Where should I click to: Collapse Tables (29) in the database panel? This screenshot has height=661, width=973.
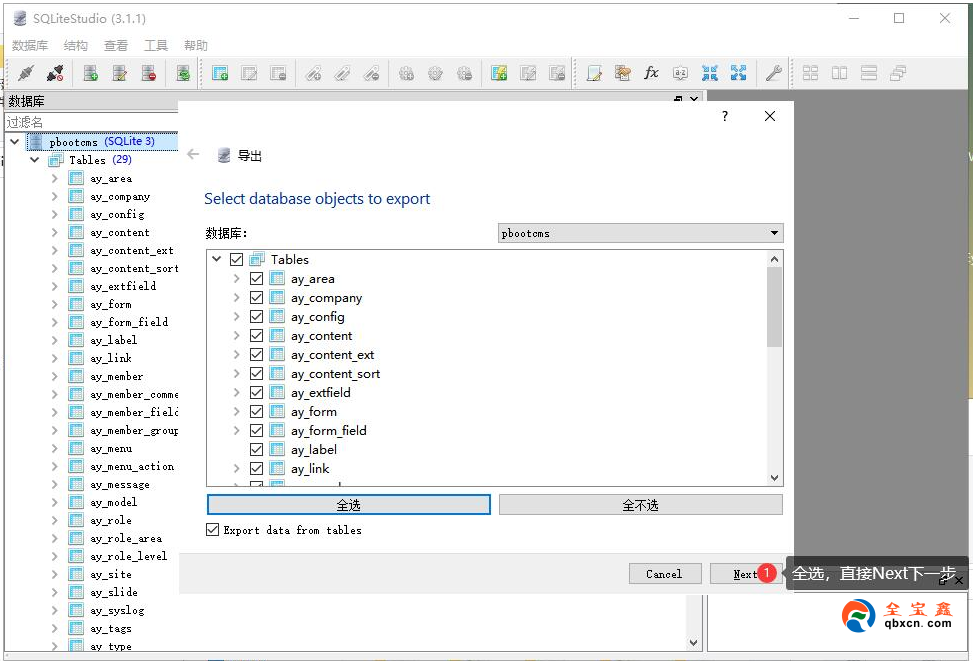[35, 160]
